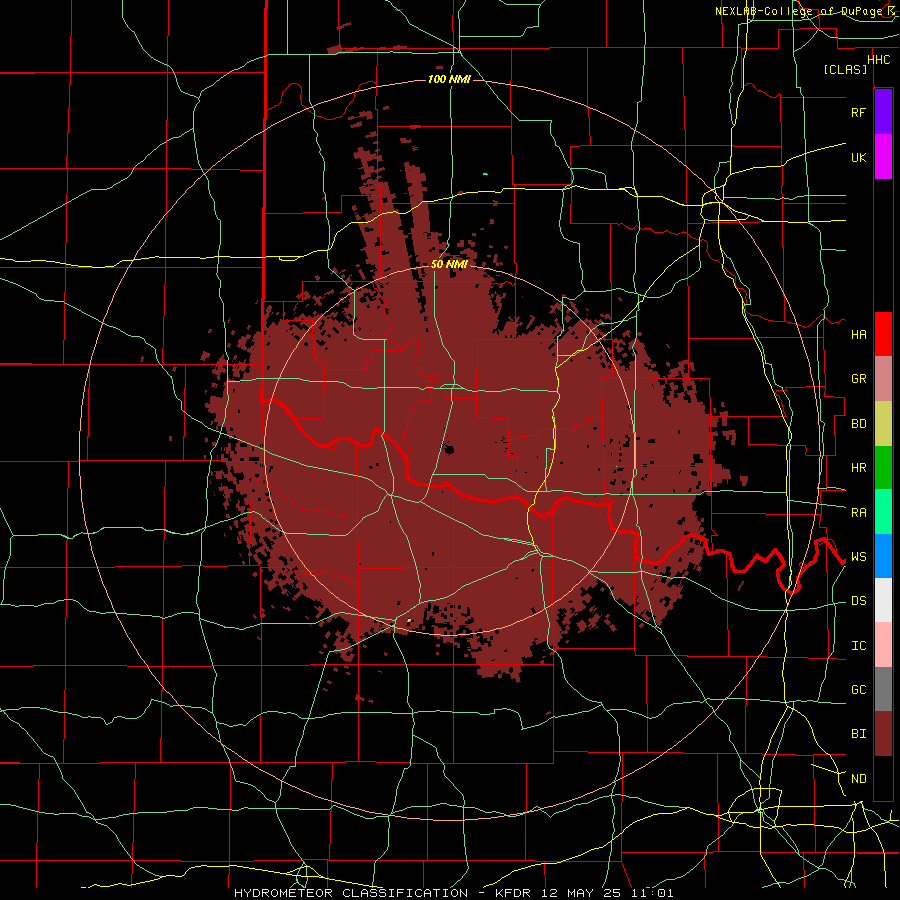Image resolution: width=900 pixels, height=900 pixels.
Task: Select the GC gray legend swatch
Action: click(x=883, y=689)
